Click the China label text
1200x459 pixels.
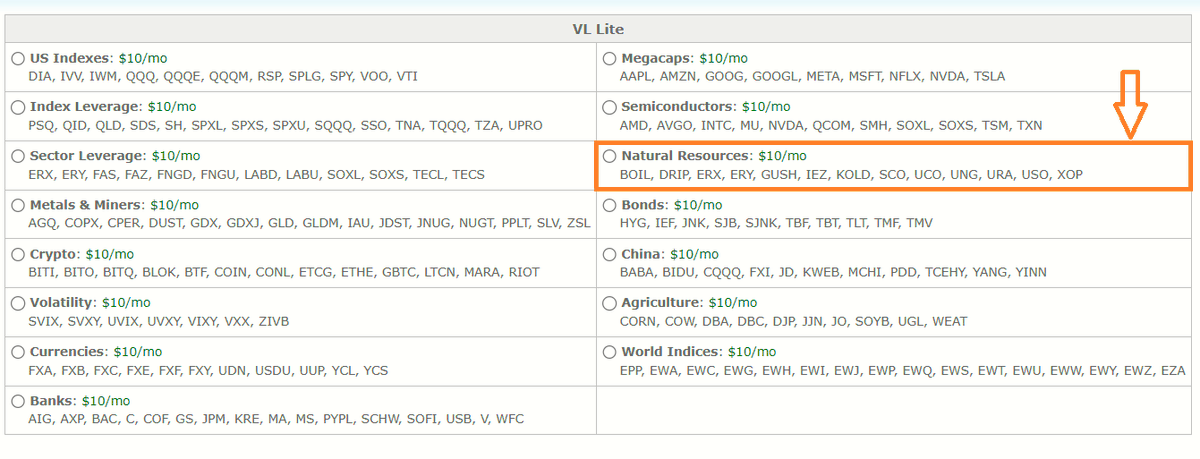(x=643, y=253)
